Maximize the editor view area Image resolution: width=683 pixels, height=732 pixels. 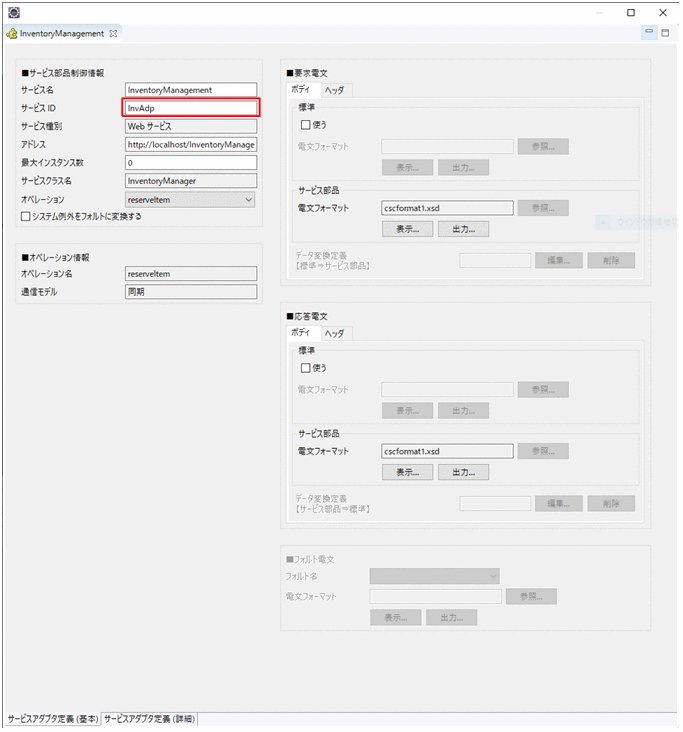(x=665, y=33)
